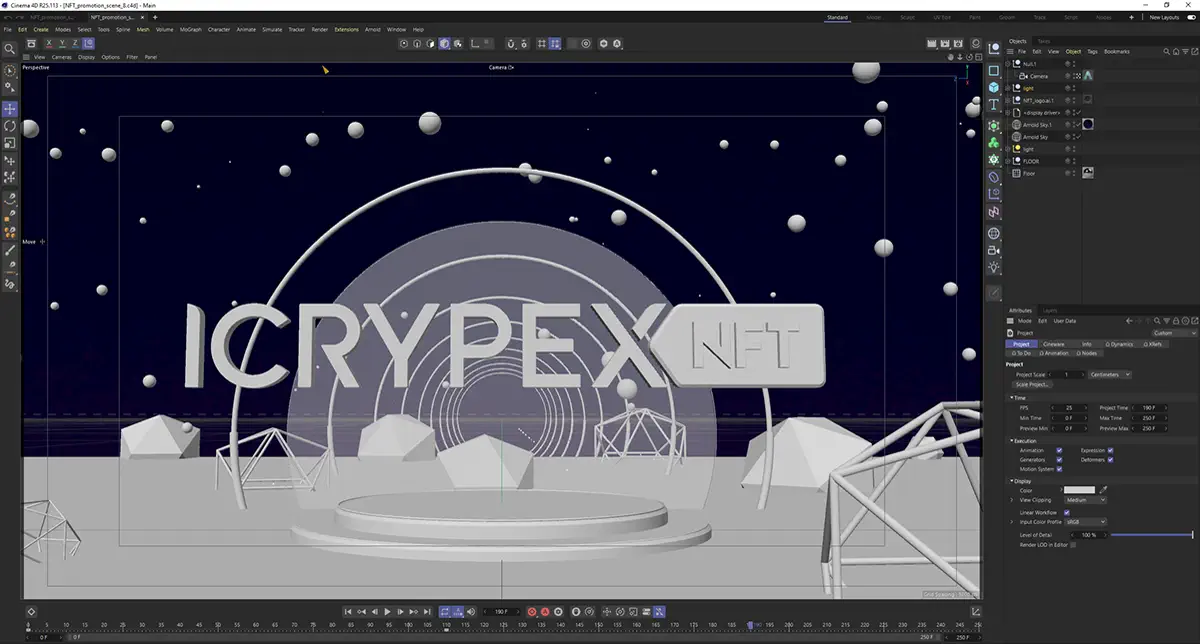Click the rotate tool in left toolbar
1200x644 pixels.
(x=10, y=126)
